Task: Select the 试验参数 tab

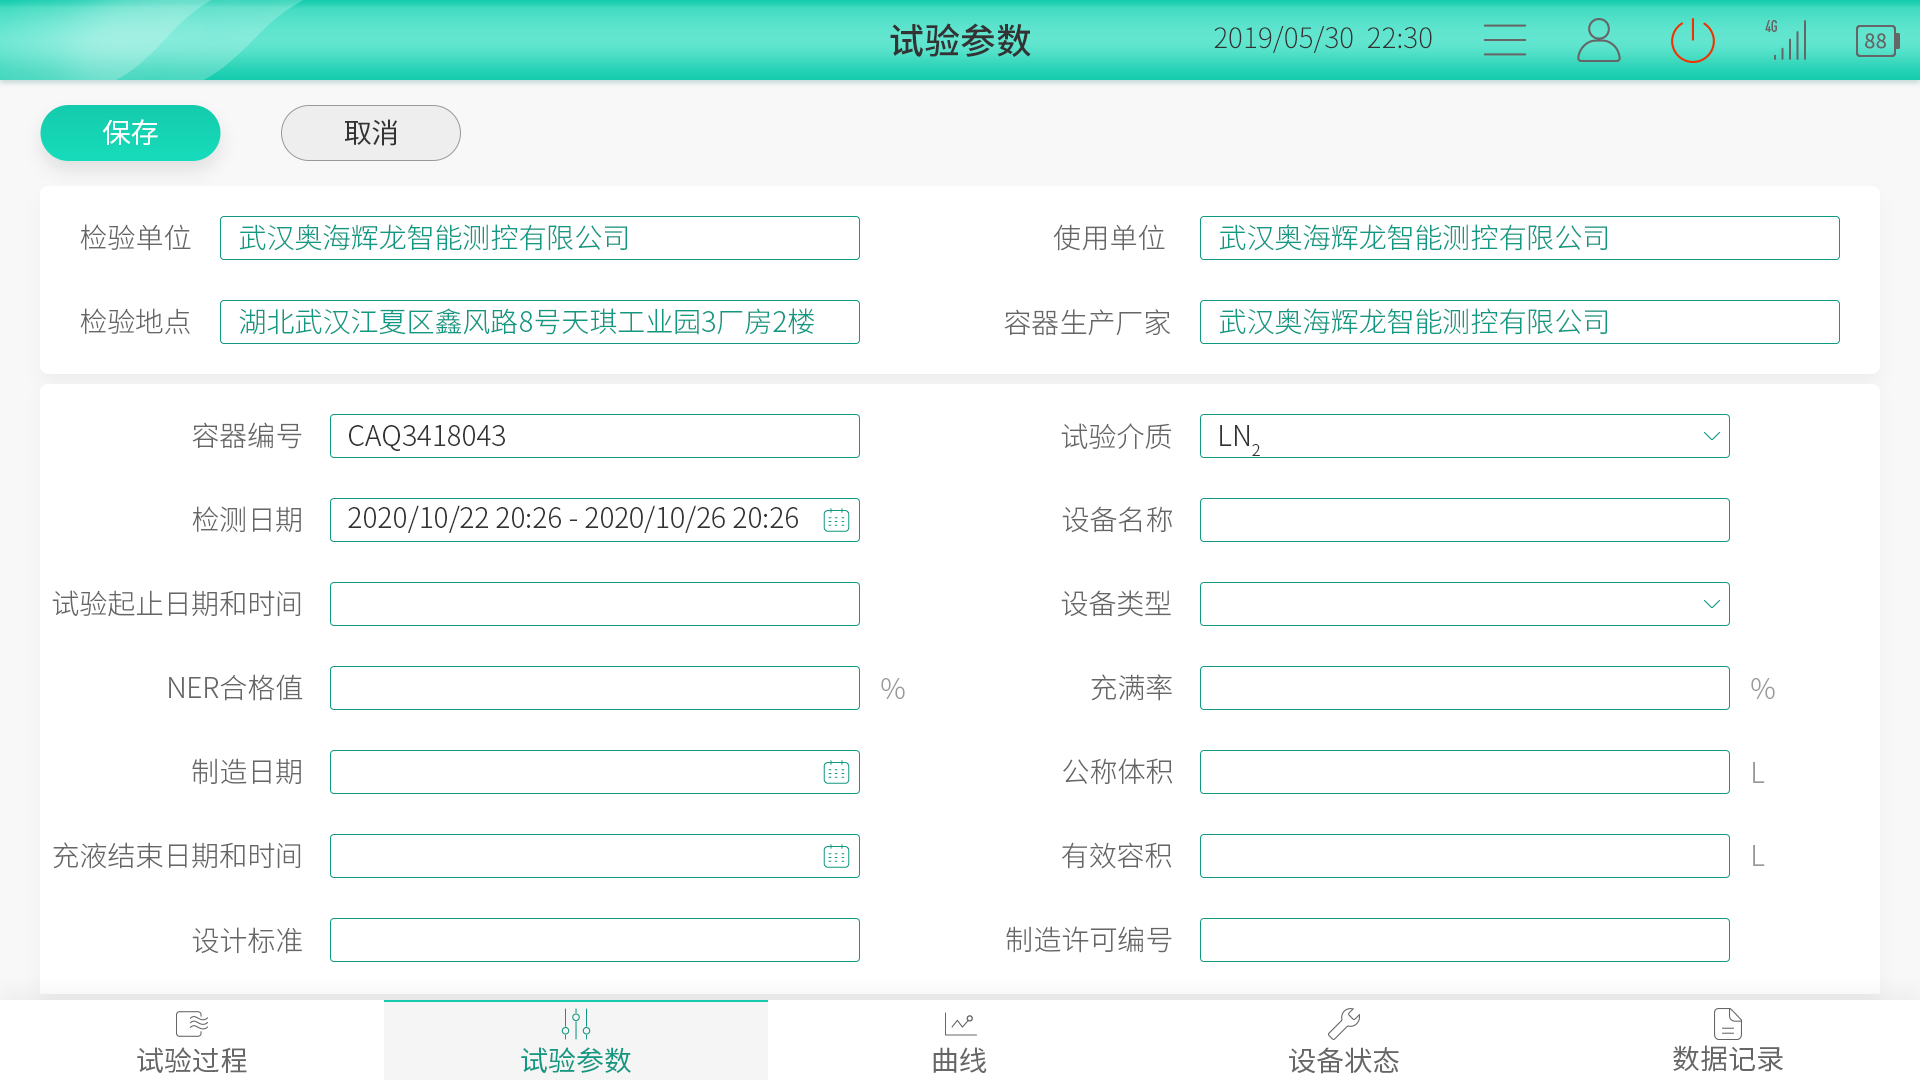Action: coord(576,1041)
